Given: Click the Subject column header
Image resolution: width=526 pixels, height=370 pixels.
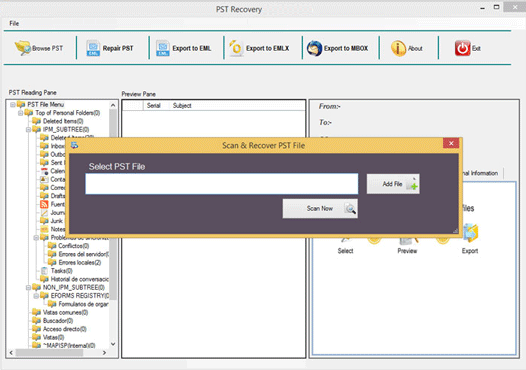Looking at the screenshot, I should (x=182, y=106).
